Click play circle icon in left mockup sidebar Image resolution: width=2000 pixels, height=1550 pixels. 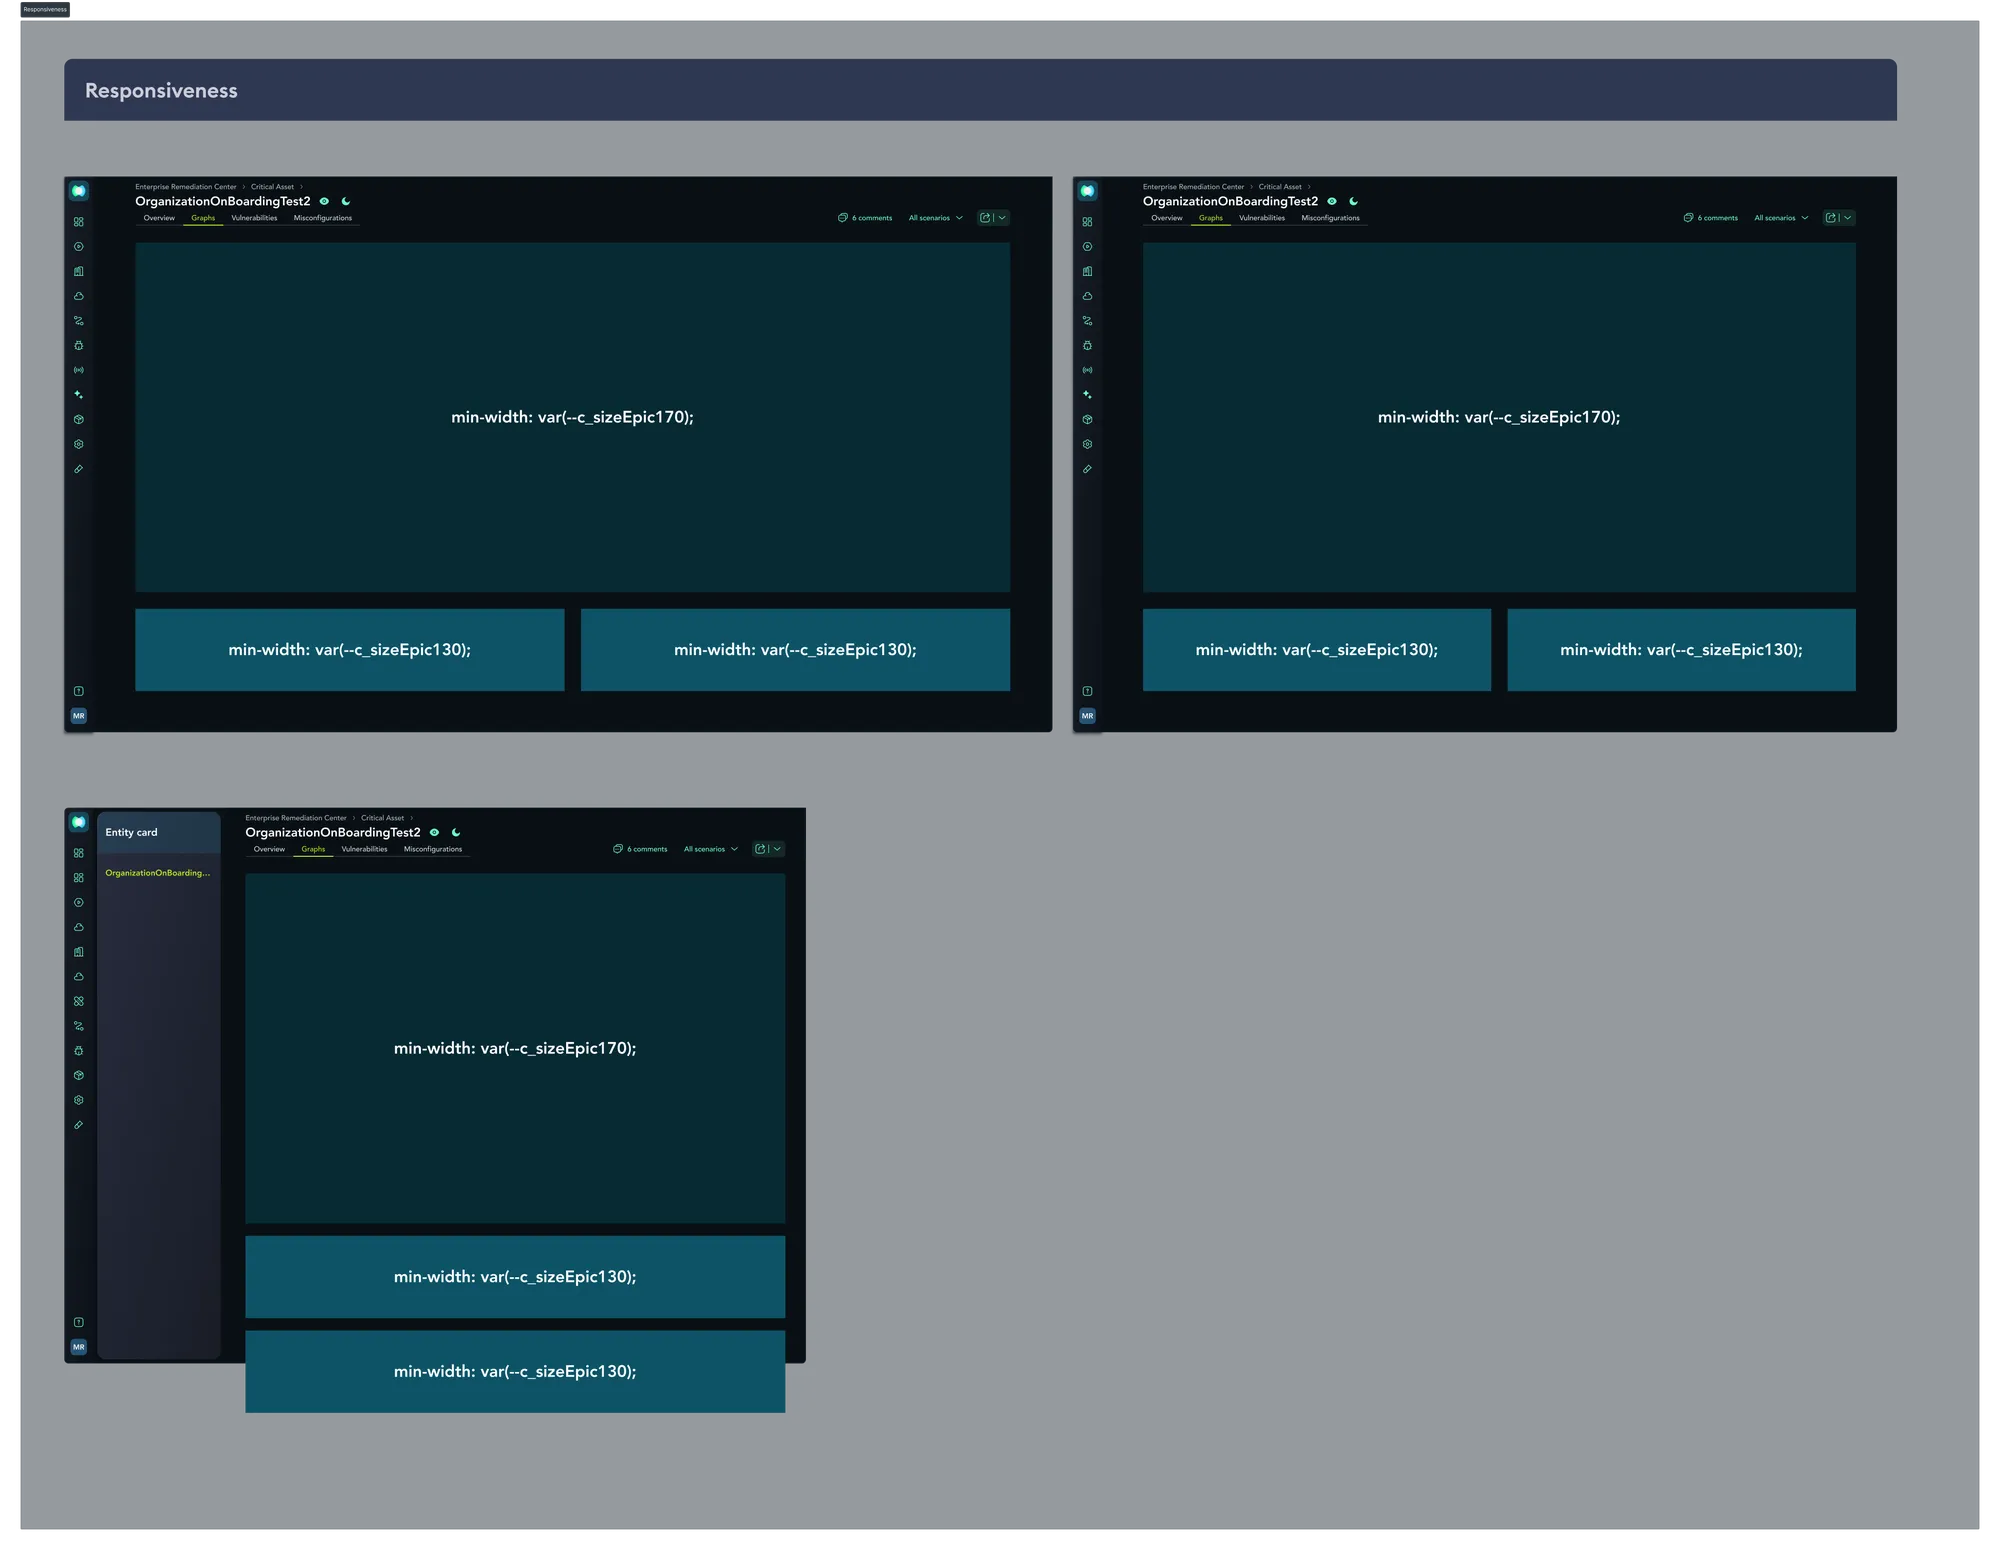pyautogui.click(x=79, y=247)
